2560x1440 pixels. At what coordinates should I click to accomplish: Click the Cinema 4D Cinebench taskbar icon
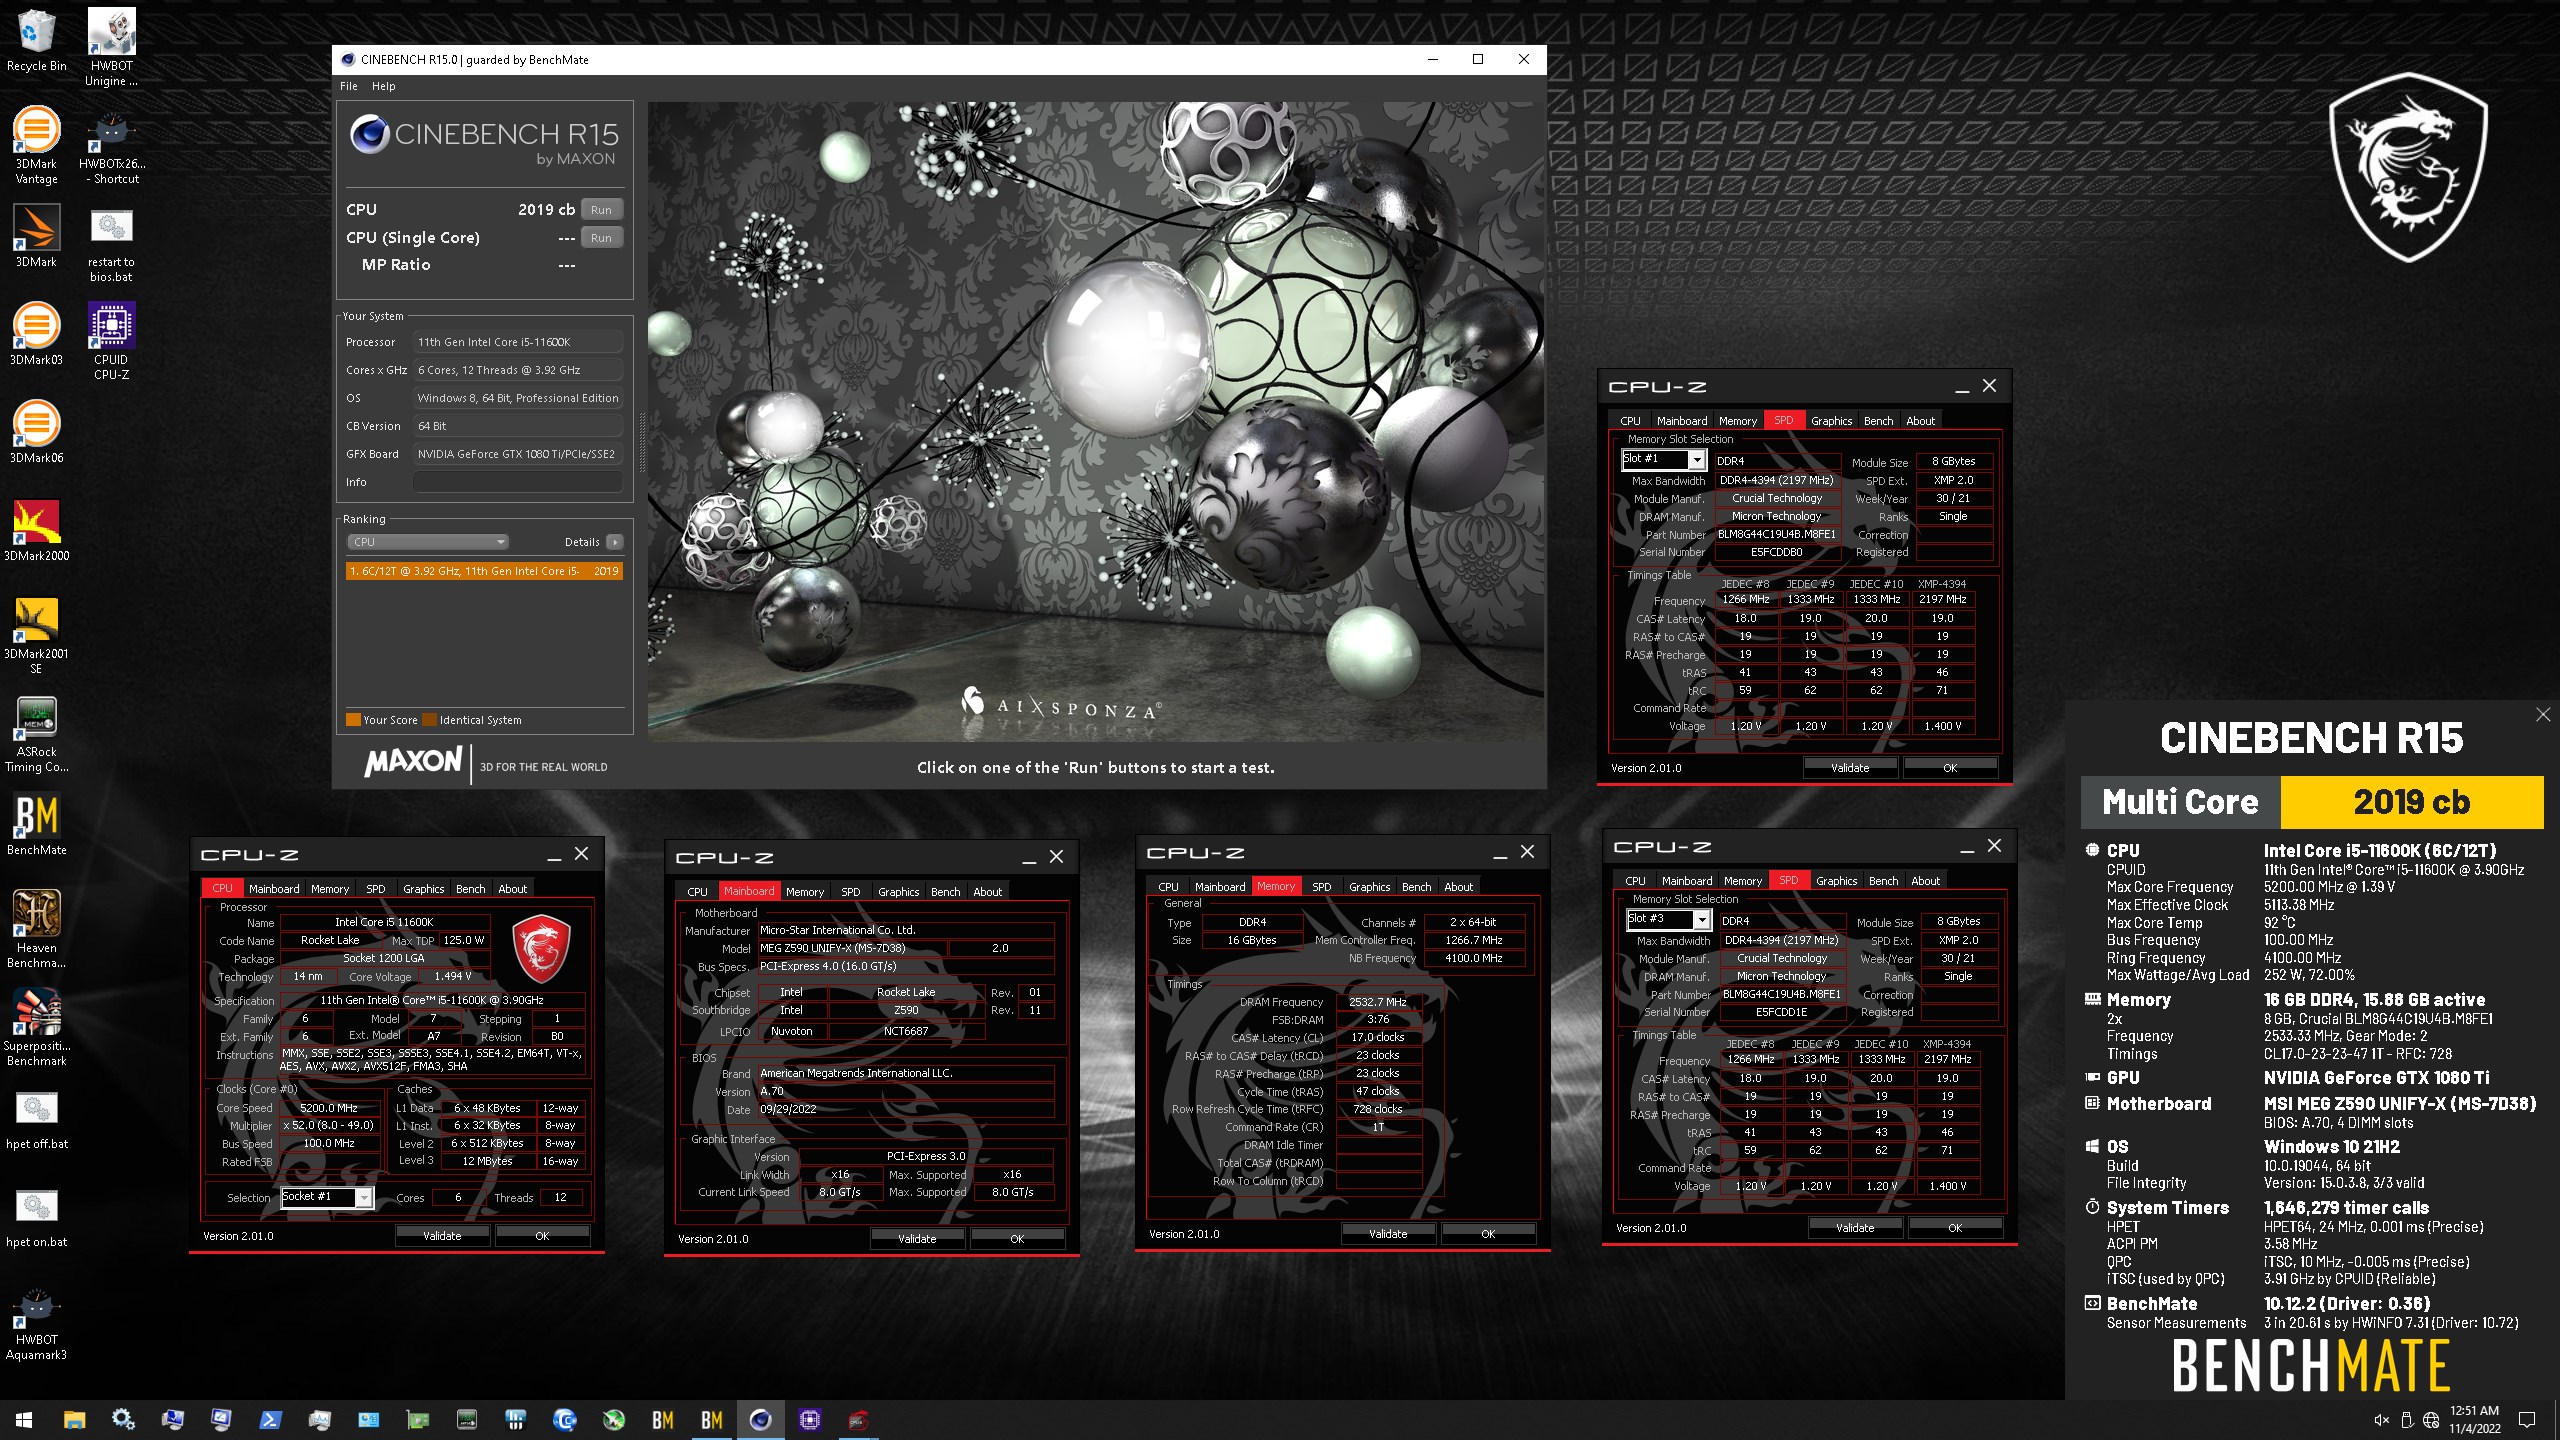pos(760,1419)
